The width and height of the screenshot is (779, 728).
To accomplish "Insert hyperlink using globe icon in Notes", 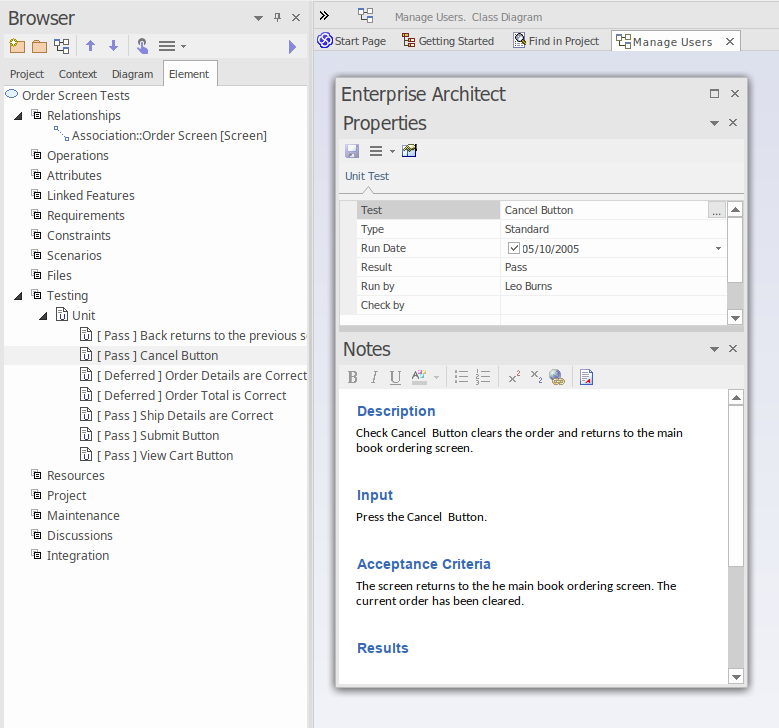I will (557, 377).
